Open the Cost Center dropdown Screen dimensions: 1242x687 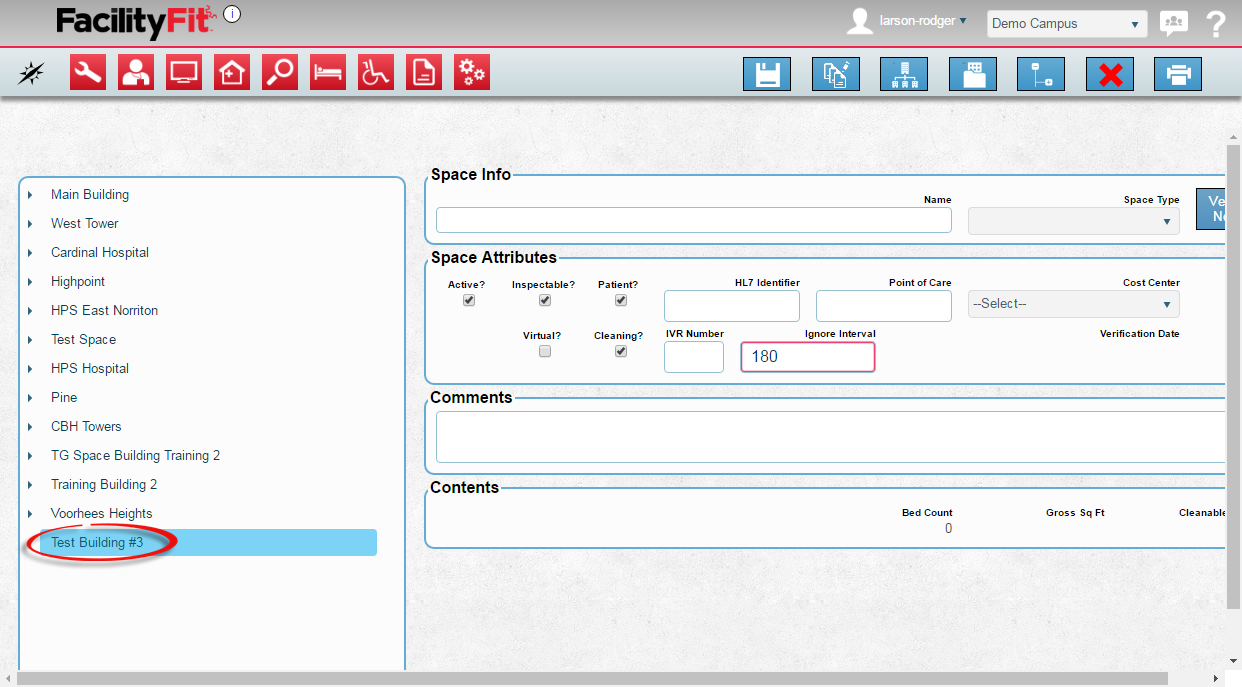click(1073, 304)
